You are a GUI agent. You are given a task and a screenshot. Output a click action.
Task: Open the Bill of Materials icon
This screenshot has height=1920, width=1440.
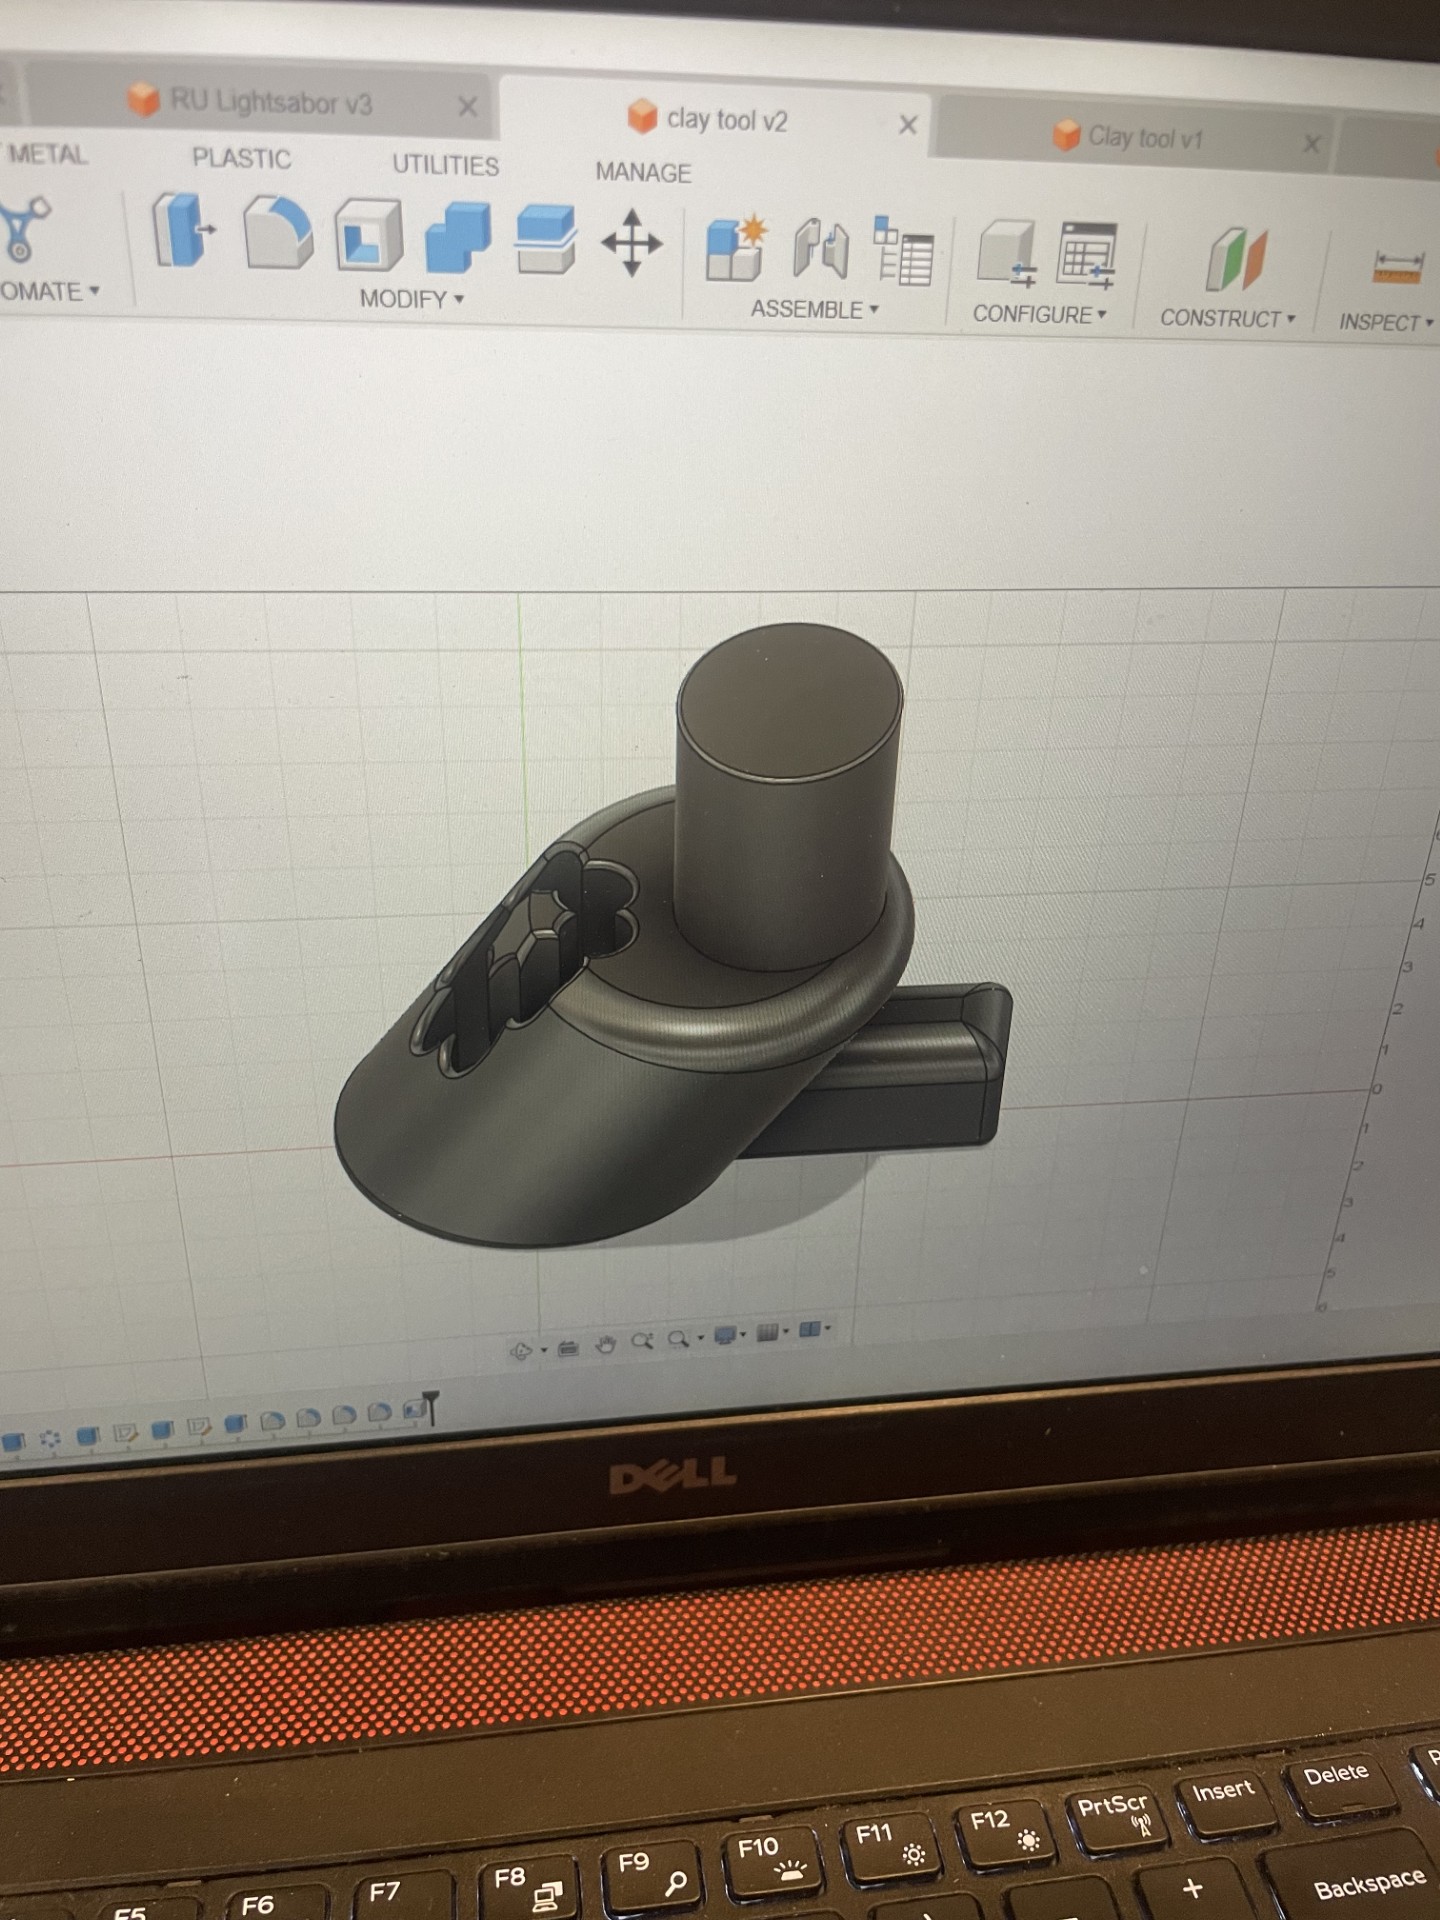pyautogui.click(x=903, y=250)
